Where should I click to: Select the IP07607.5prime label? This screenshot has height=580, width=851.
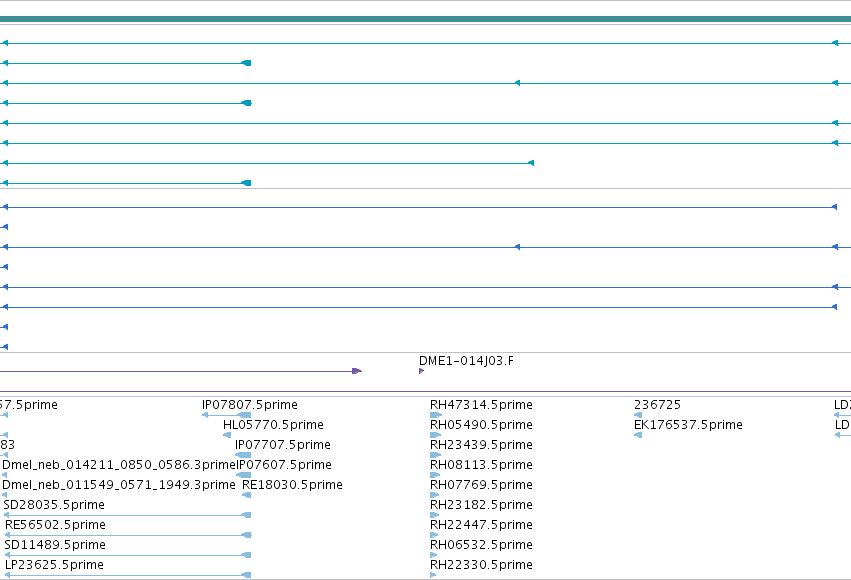click(x=284, y=465)
